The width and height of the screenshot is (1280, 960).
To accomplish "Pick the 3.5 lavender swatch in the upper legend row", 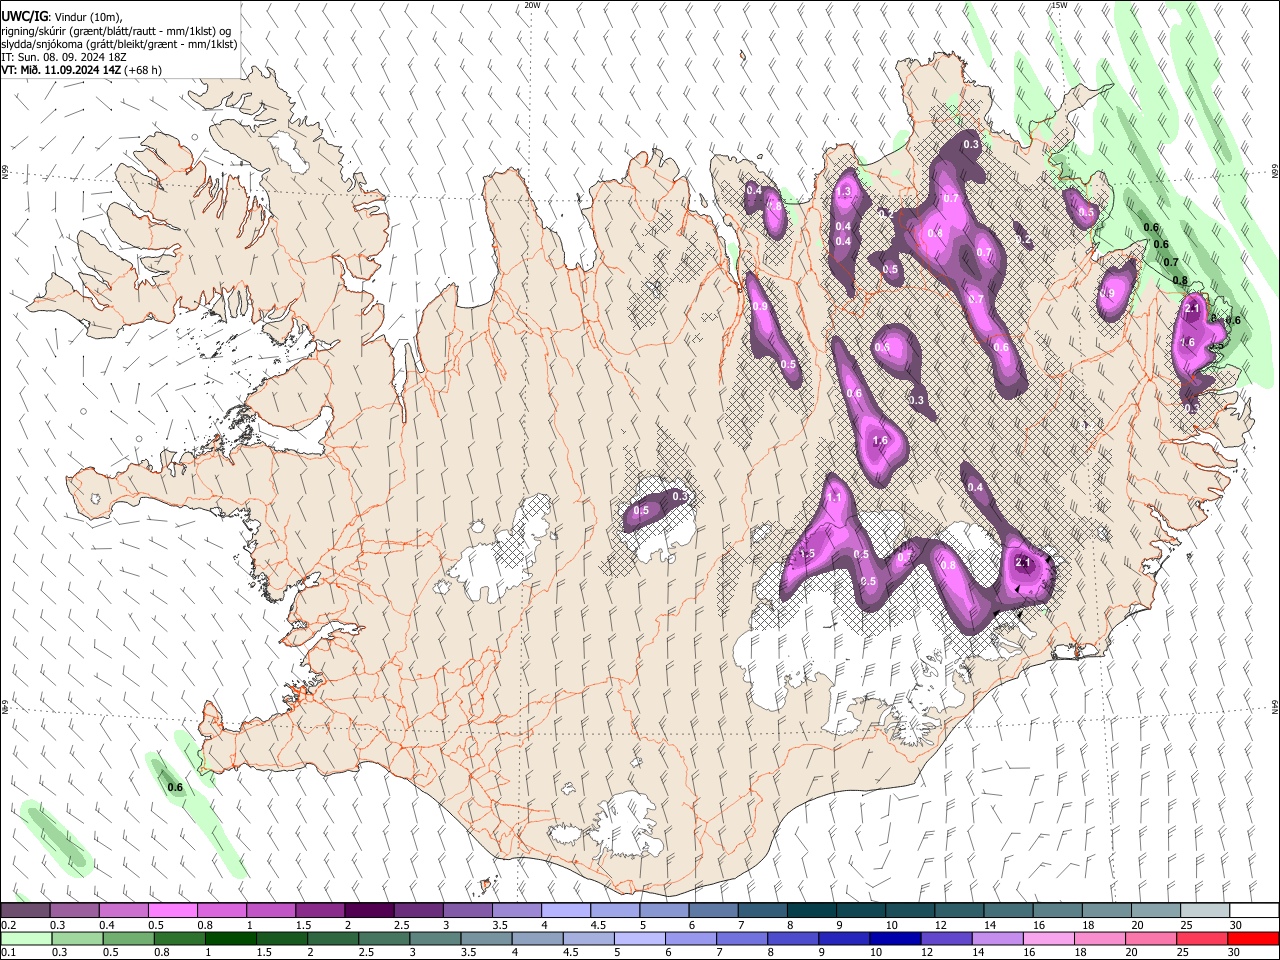I will click(x=516, y=910).
